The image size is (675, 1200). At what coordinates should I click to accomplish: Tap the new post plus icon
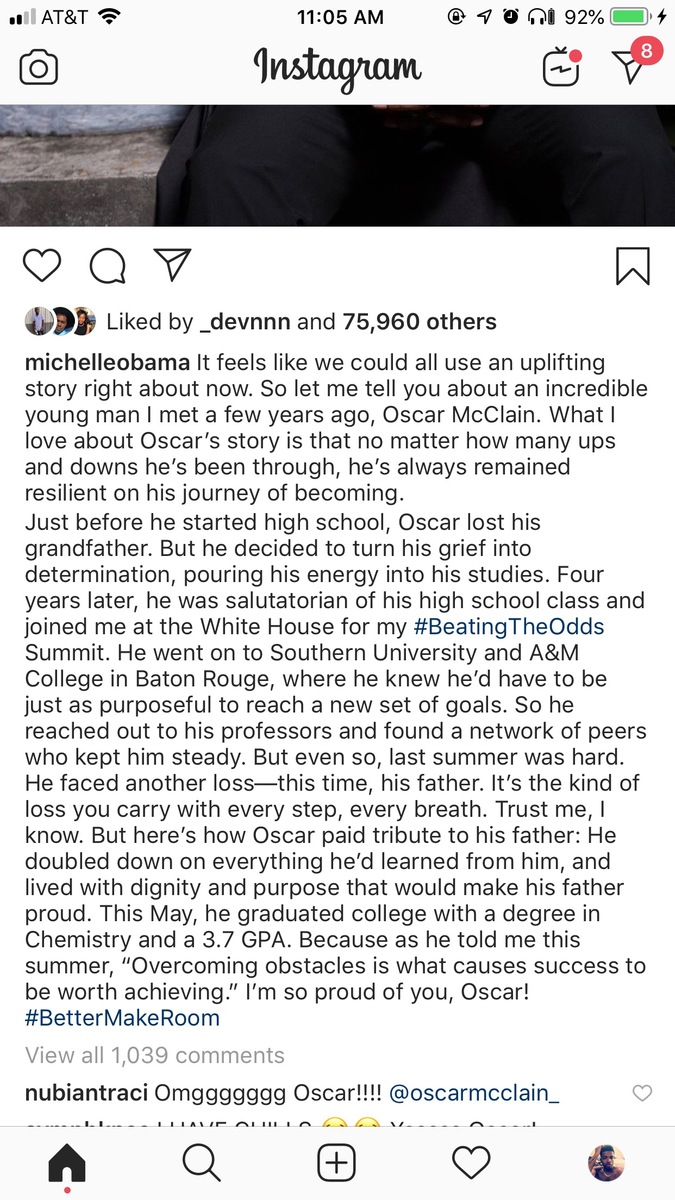tap(337, 1162)
